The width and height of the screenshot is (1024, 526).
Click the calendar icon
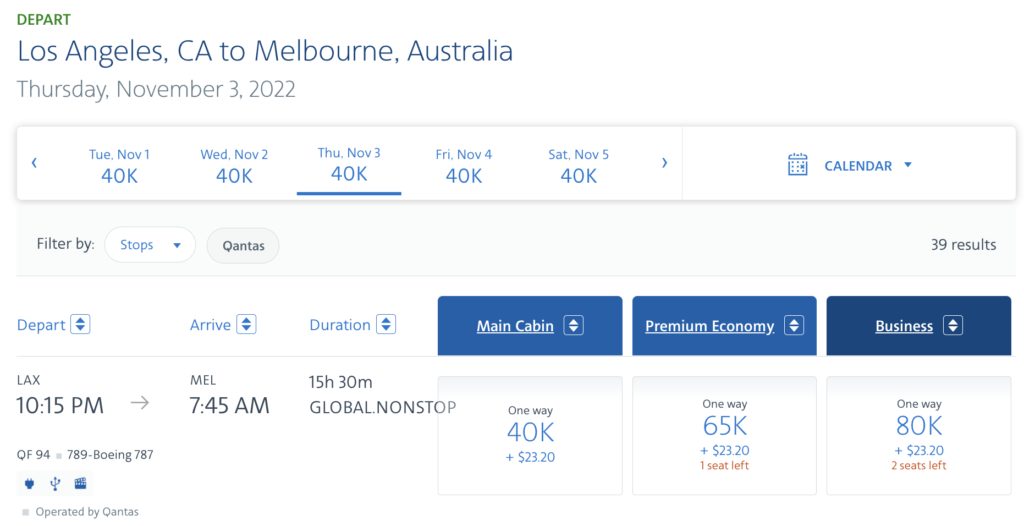[x=797, y=165]
